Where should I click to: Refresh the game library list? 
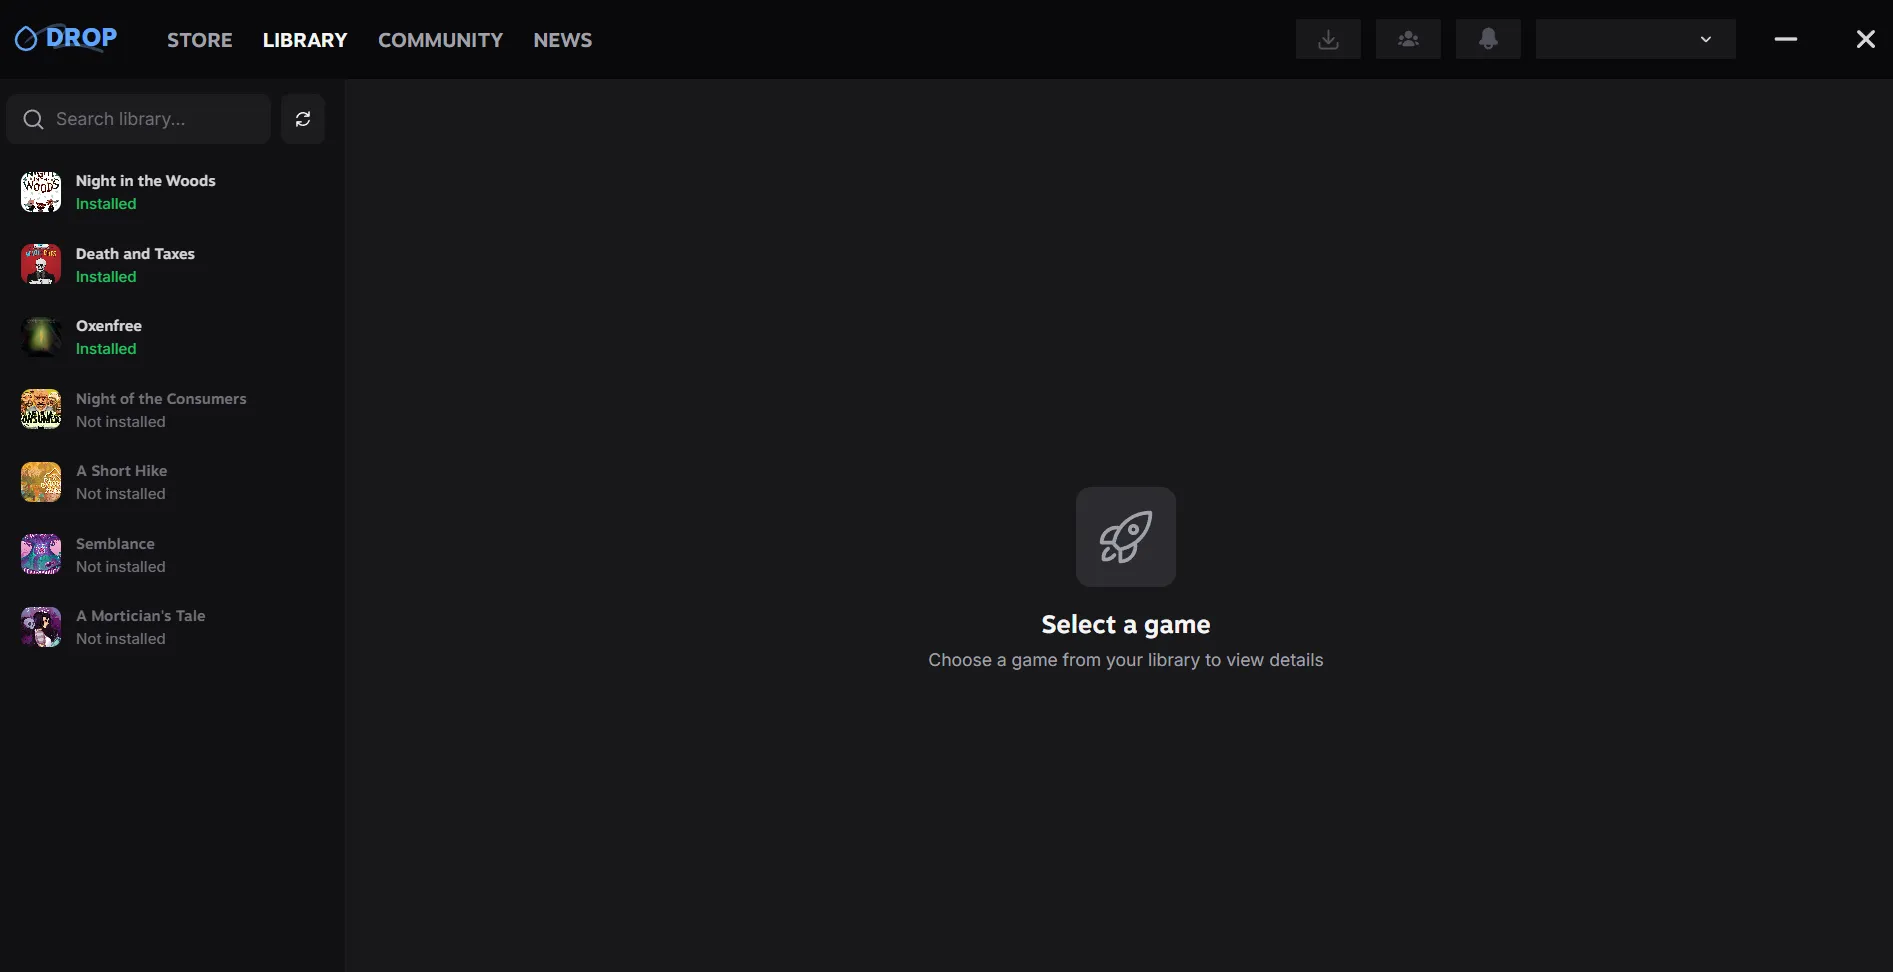tap(302, 119)
